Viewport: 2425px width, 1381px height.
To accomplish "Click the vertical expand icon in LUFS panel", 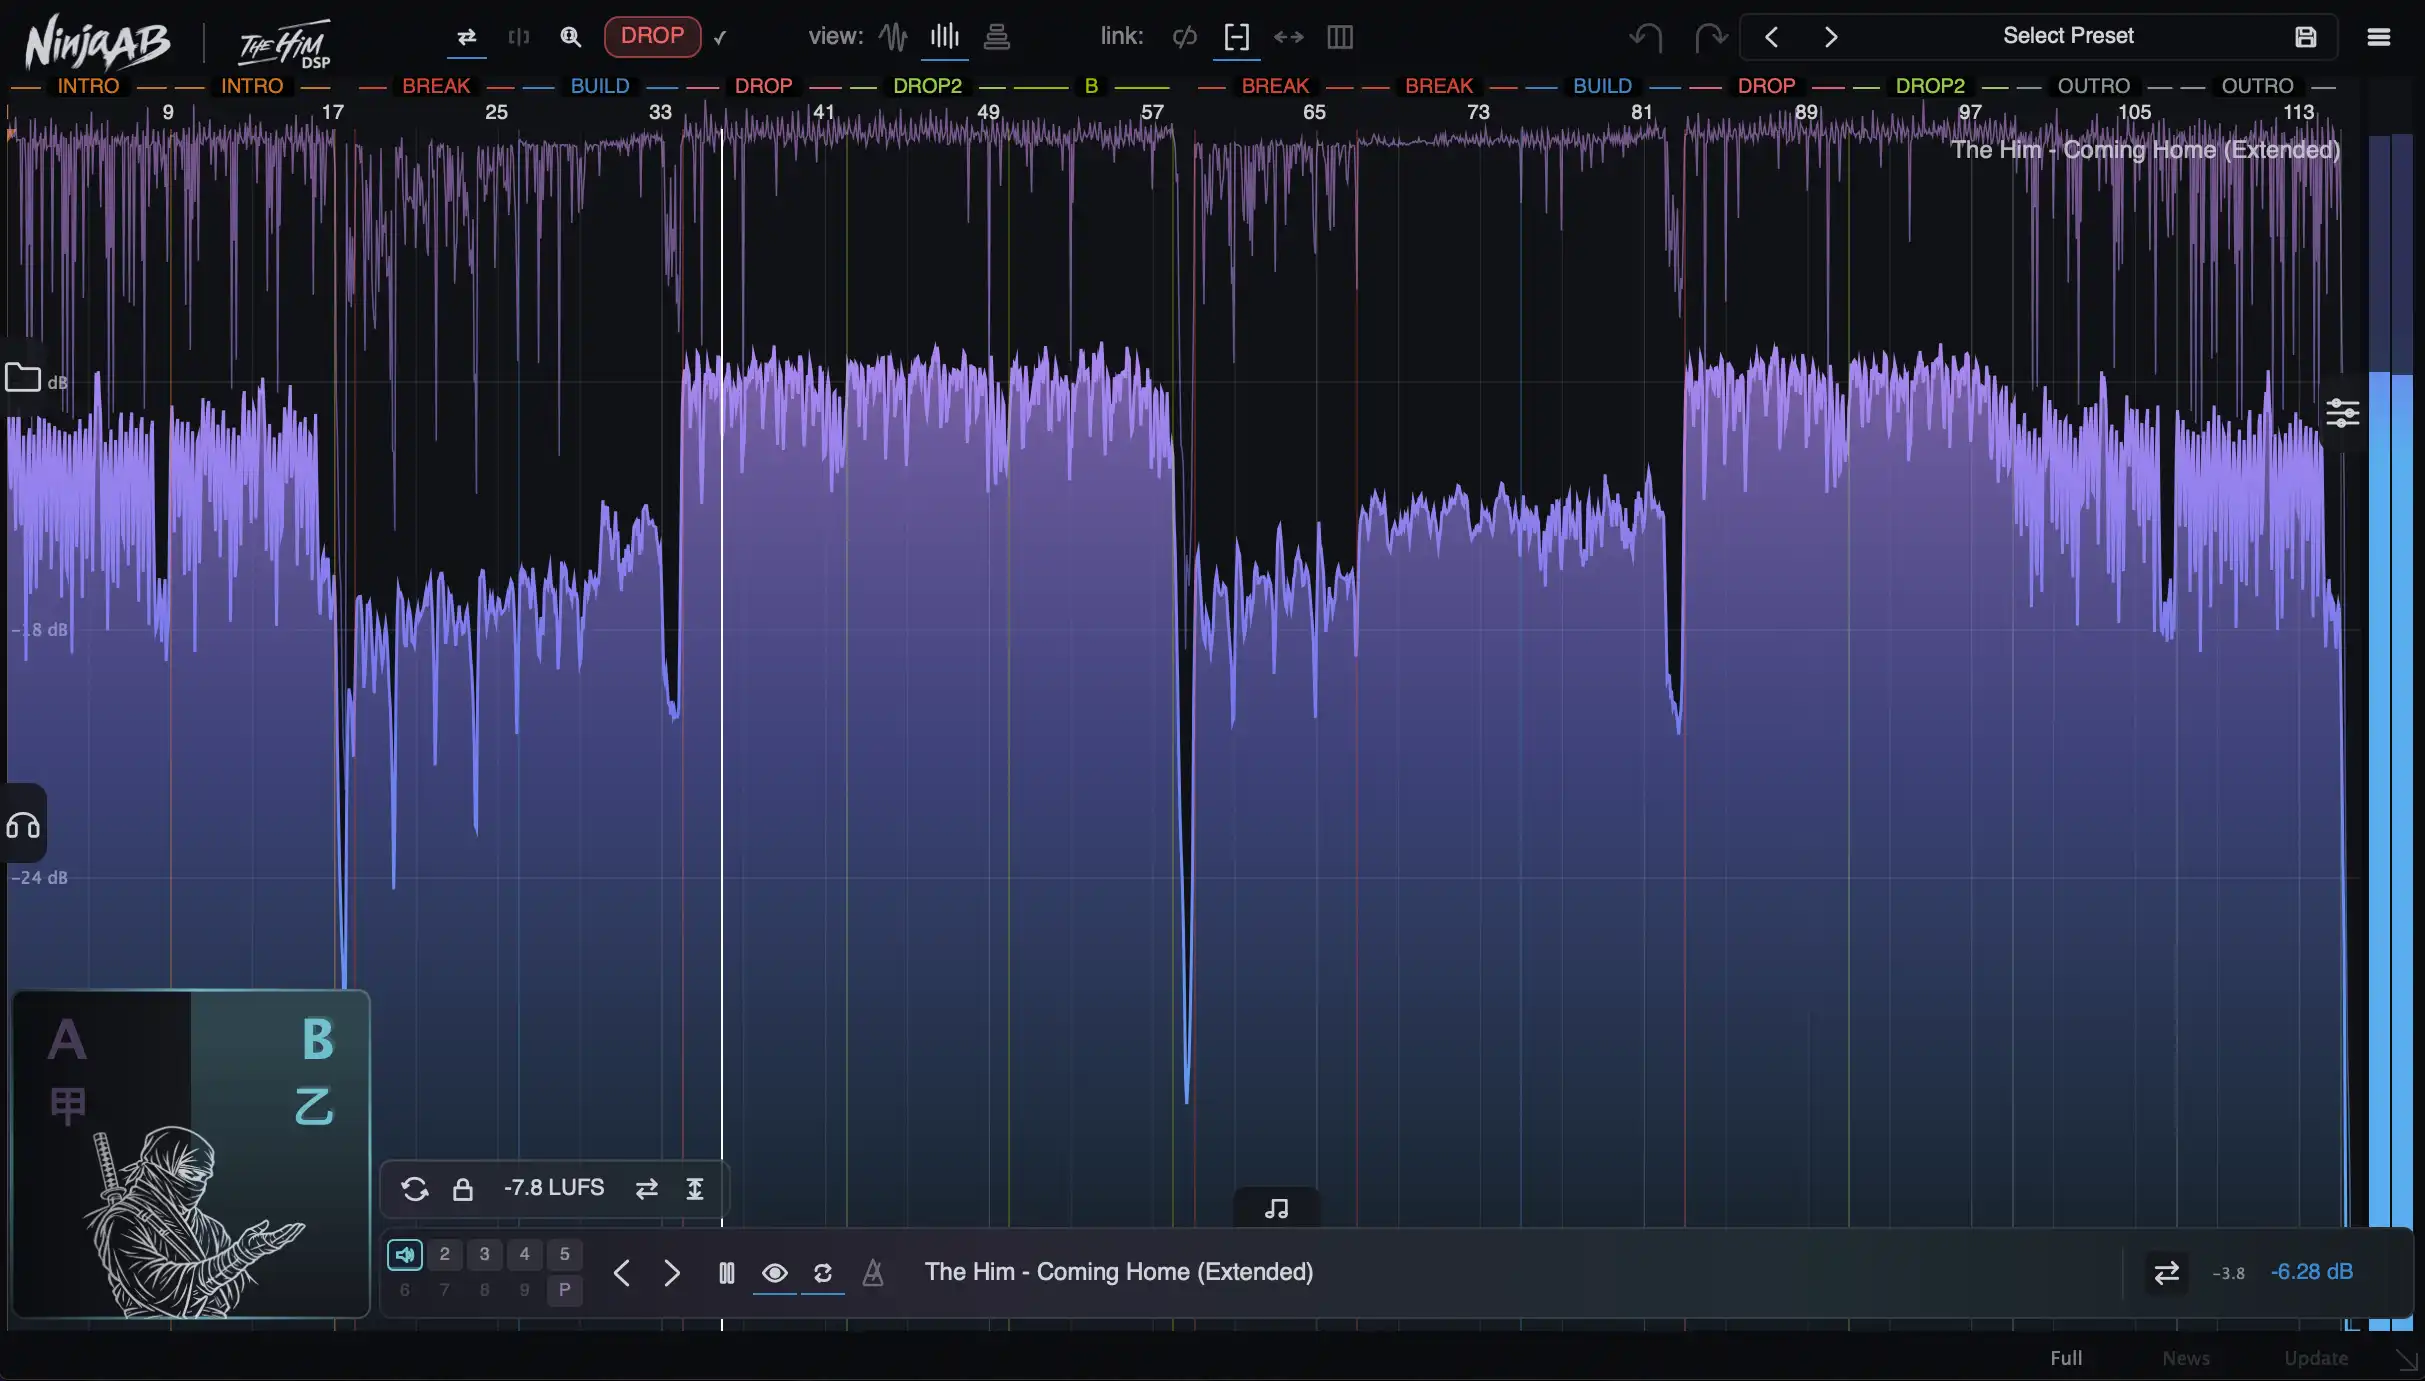I will [695, 1189].
